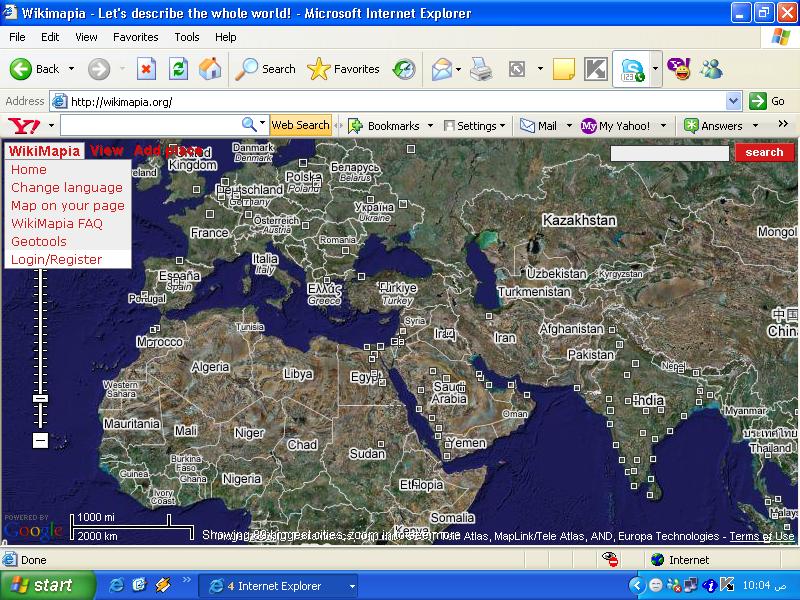This screenshot has height=600, width=800.
Task: Open Yahoo toolbar Settings dropdown
Action: coord(475,126)
